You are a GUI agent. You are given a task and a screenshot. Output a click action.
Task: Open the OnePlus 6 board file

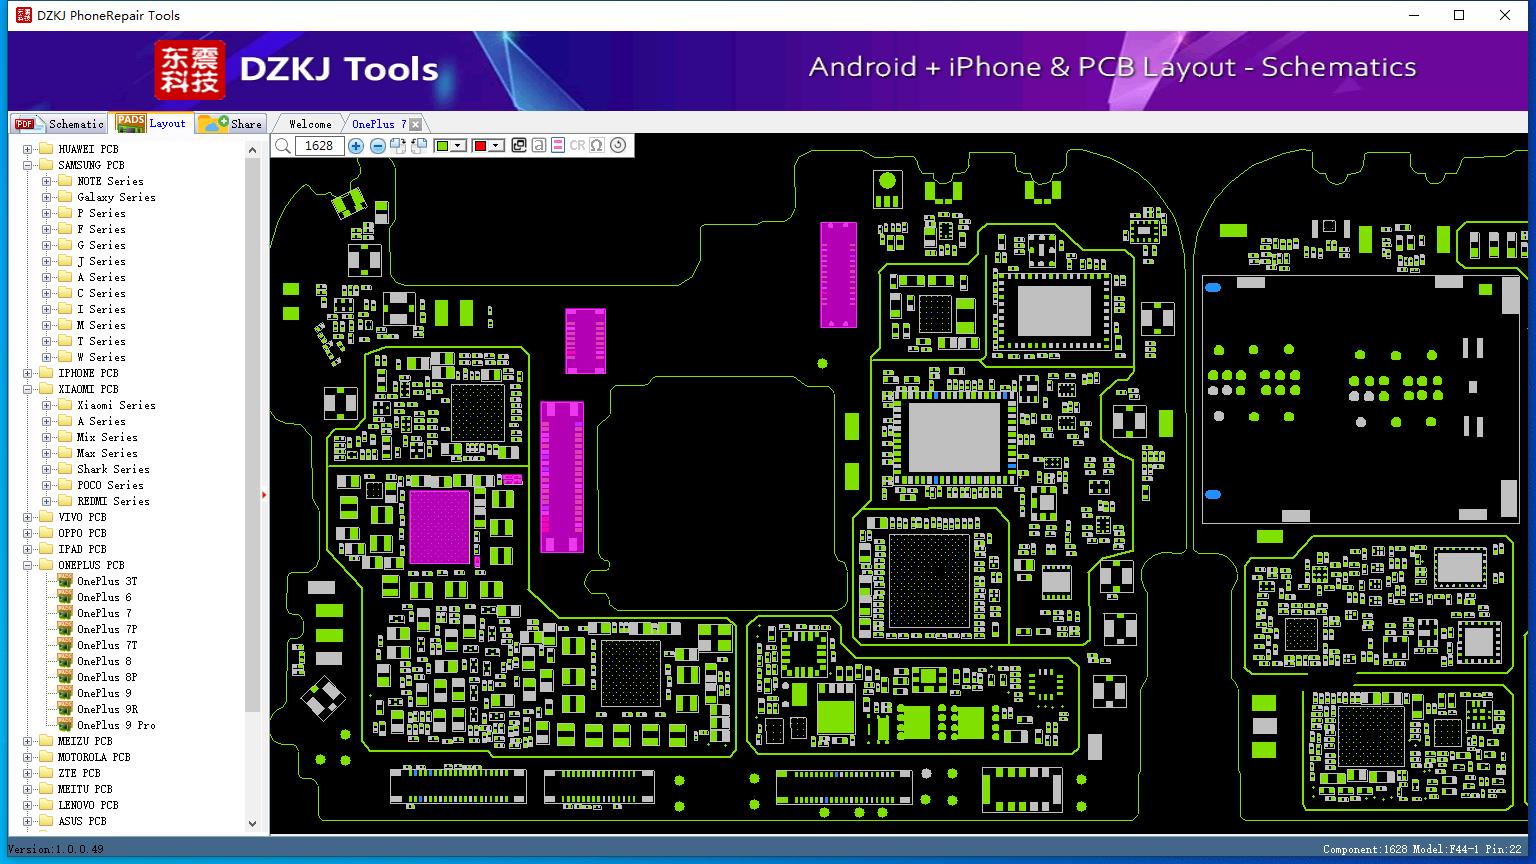104,598
